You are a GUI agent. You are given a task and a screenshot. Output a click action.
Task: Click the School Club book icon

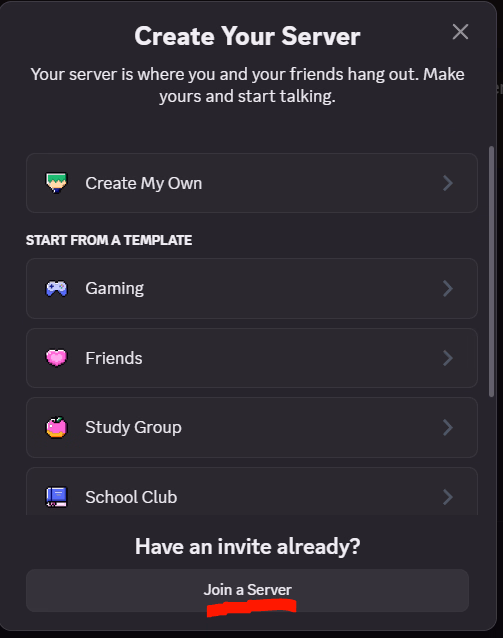[56, 497]
